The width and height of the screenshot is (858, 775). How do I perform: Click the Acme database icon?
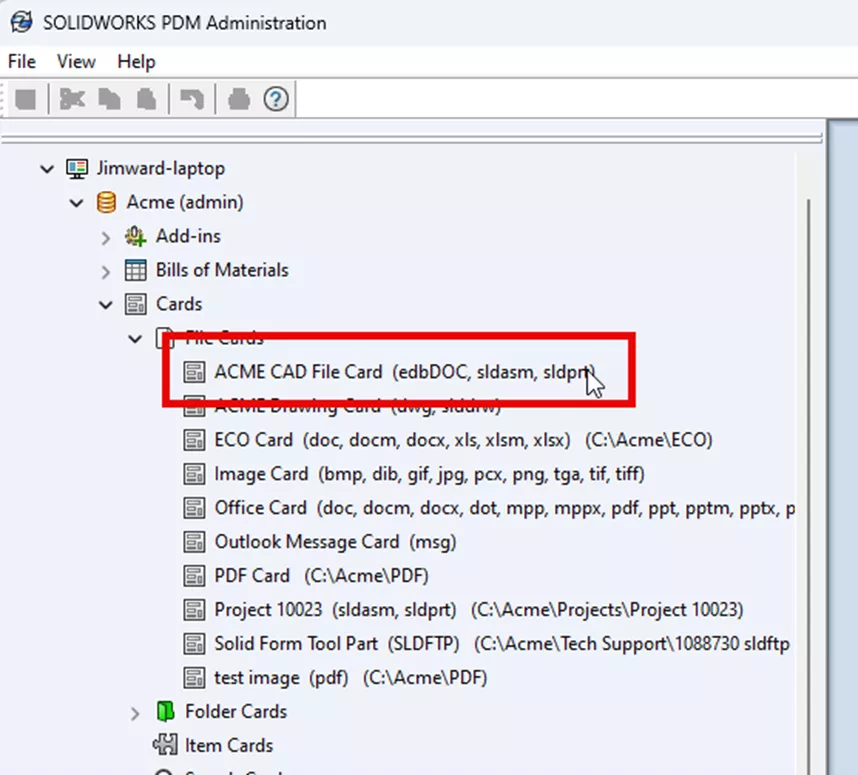[x=105, y=202]
